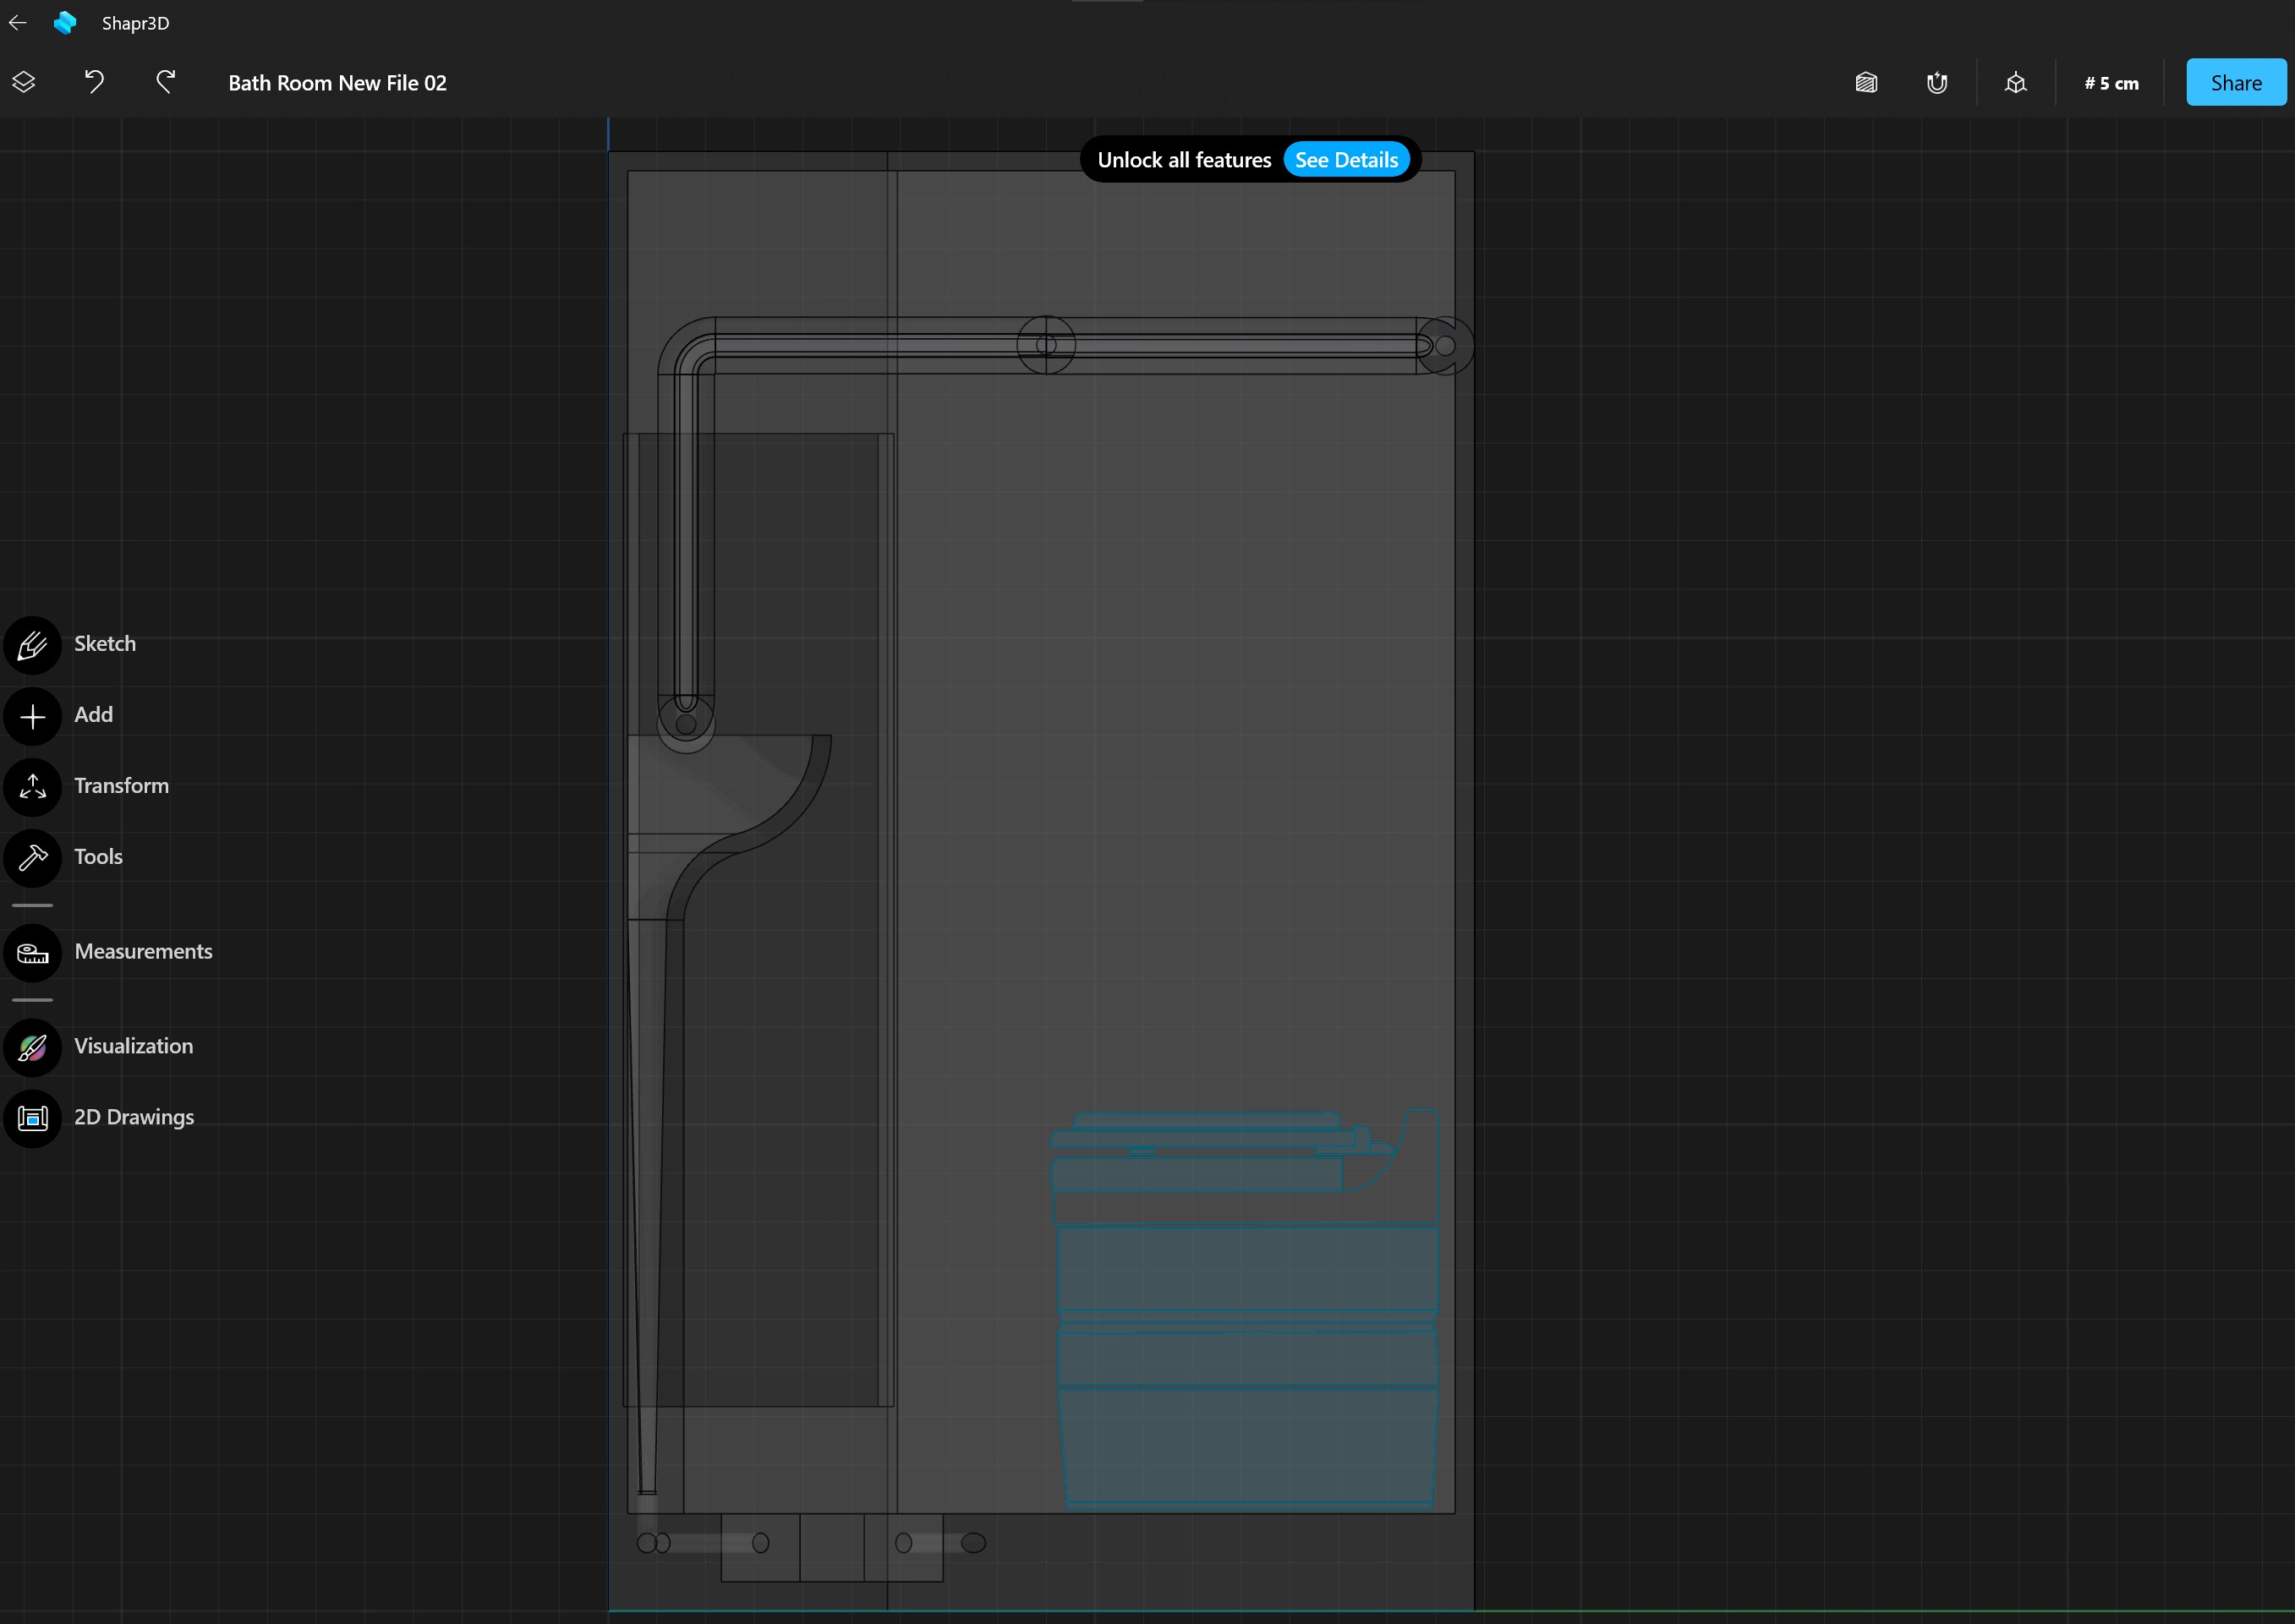2295x1624 pixels.
Task: Toggle the snapping magnet option
Action: tap(1937, 83)
